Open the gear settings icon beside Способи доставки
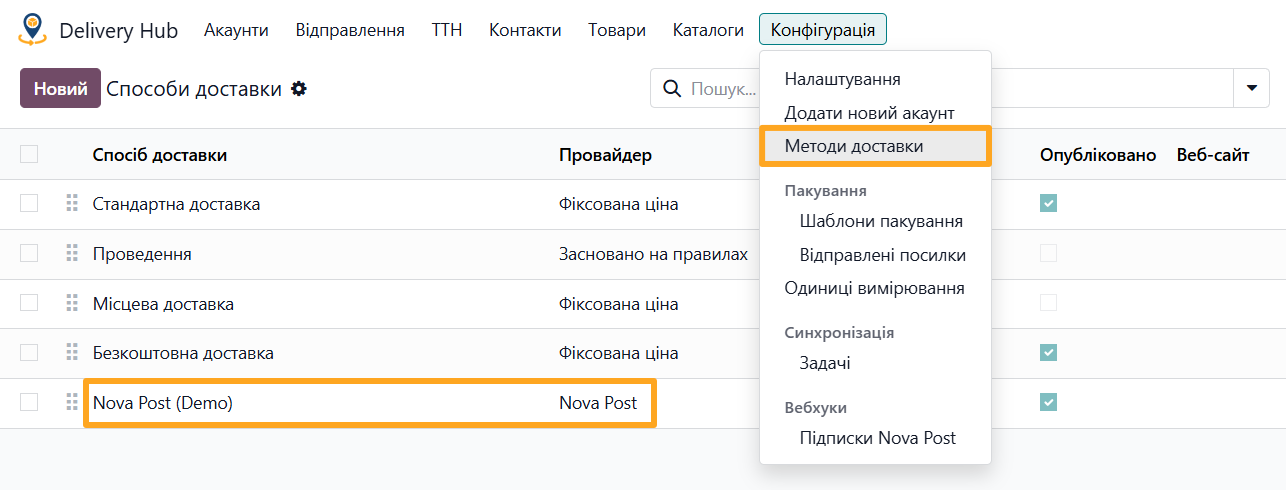The height and width of the screenshot is (490, 1286). 298,89
